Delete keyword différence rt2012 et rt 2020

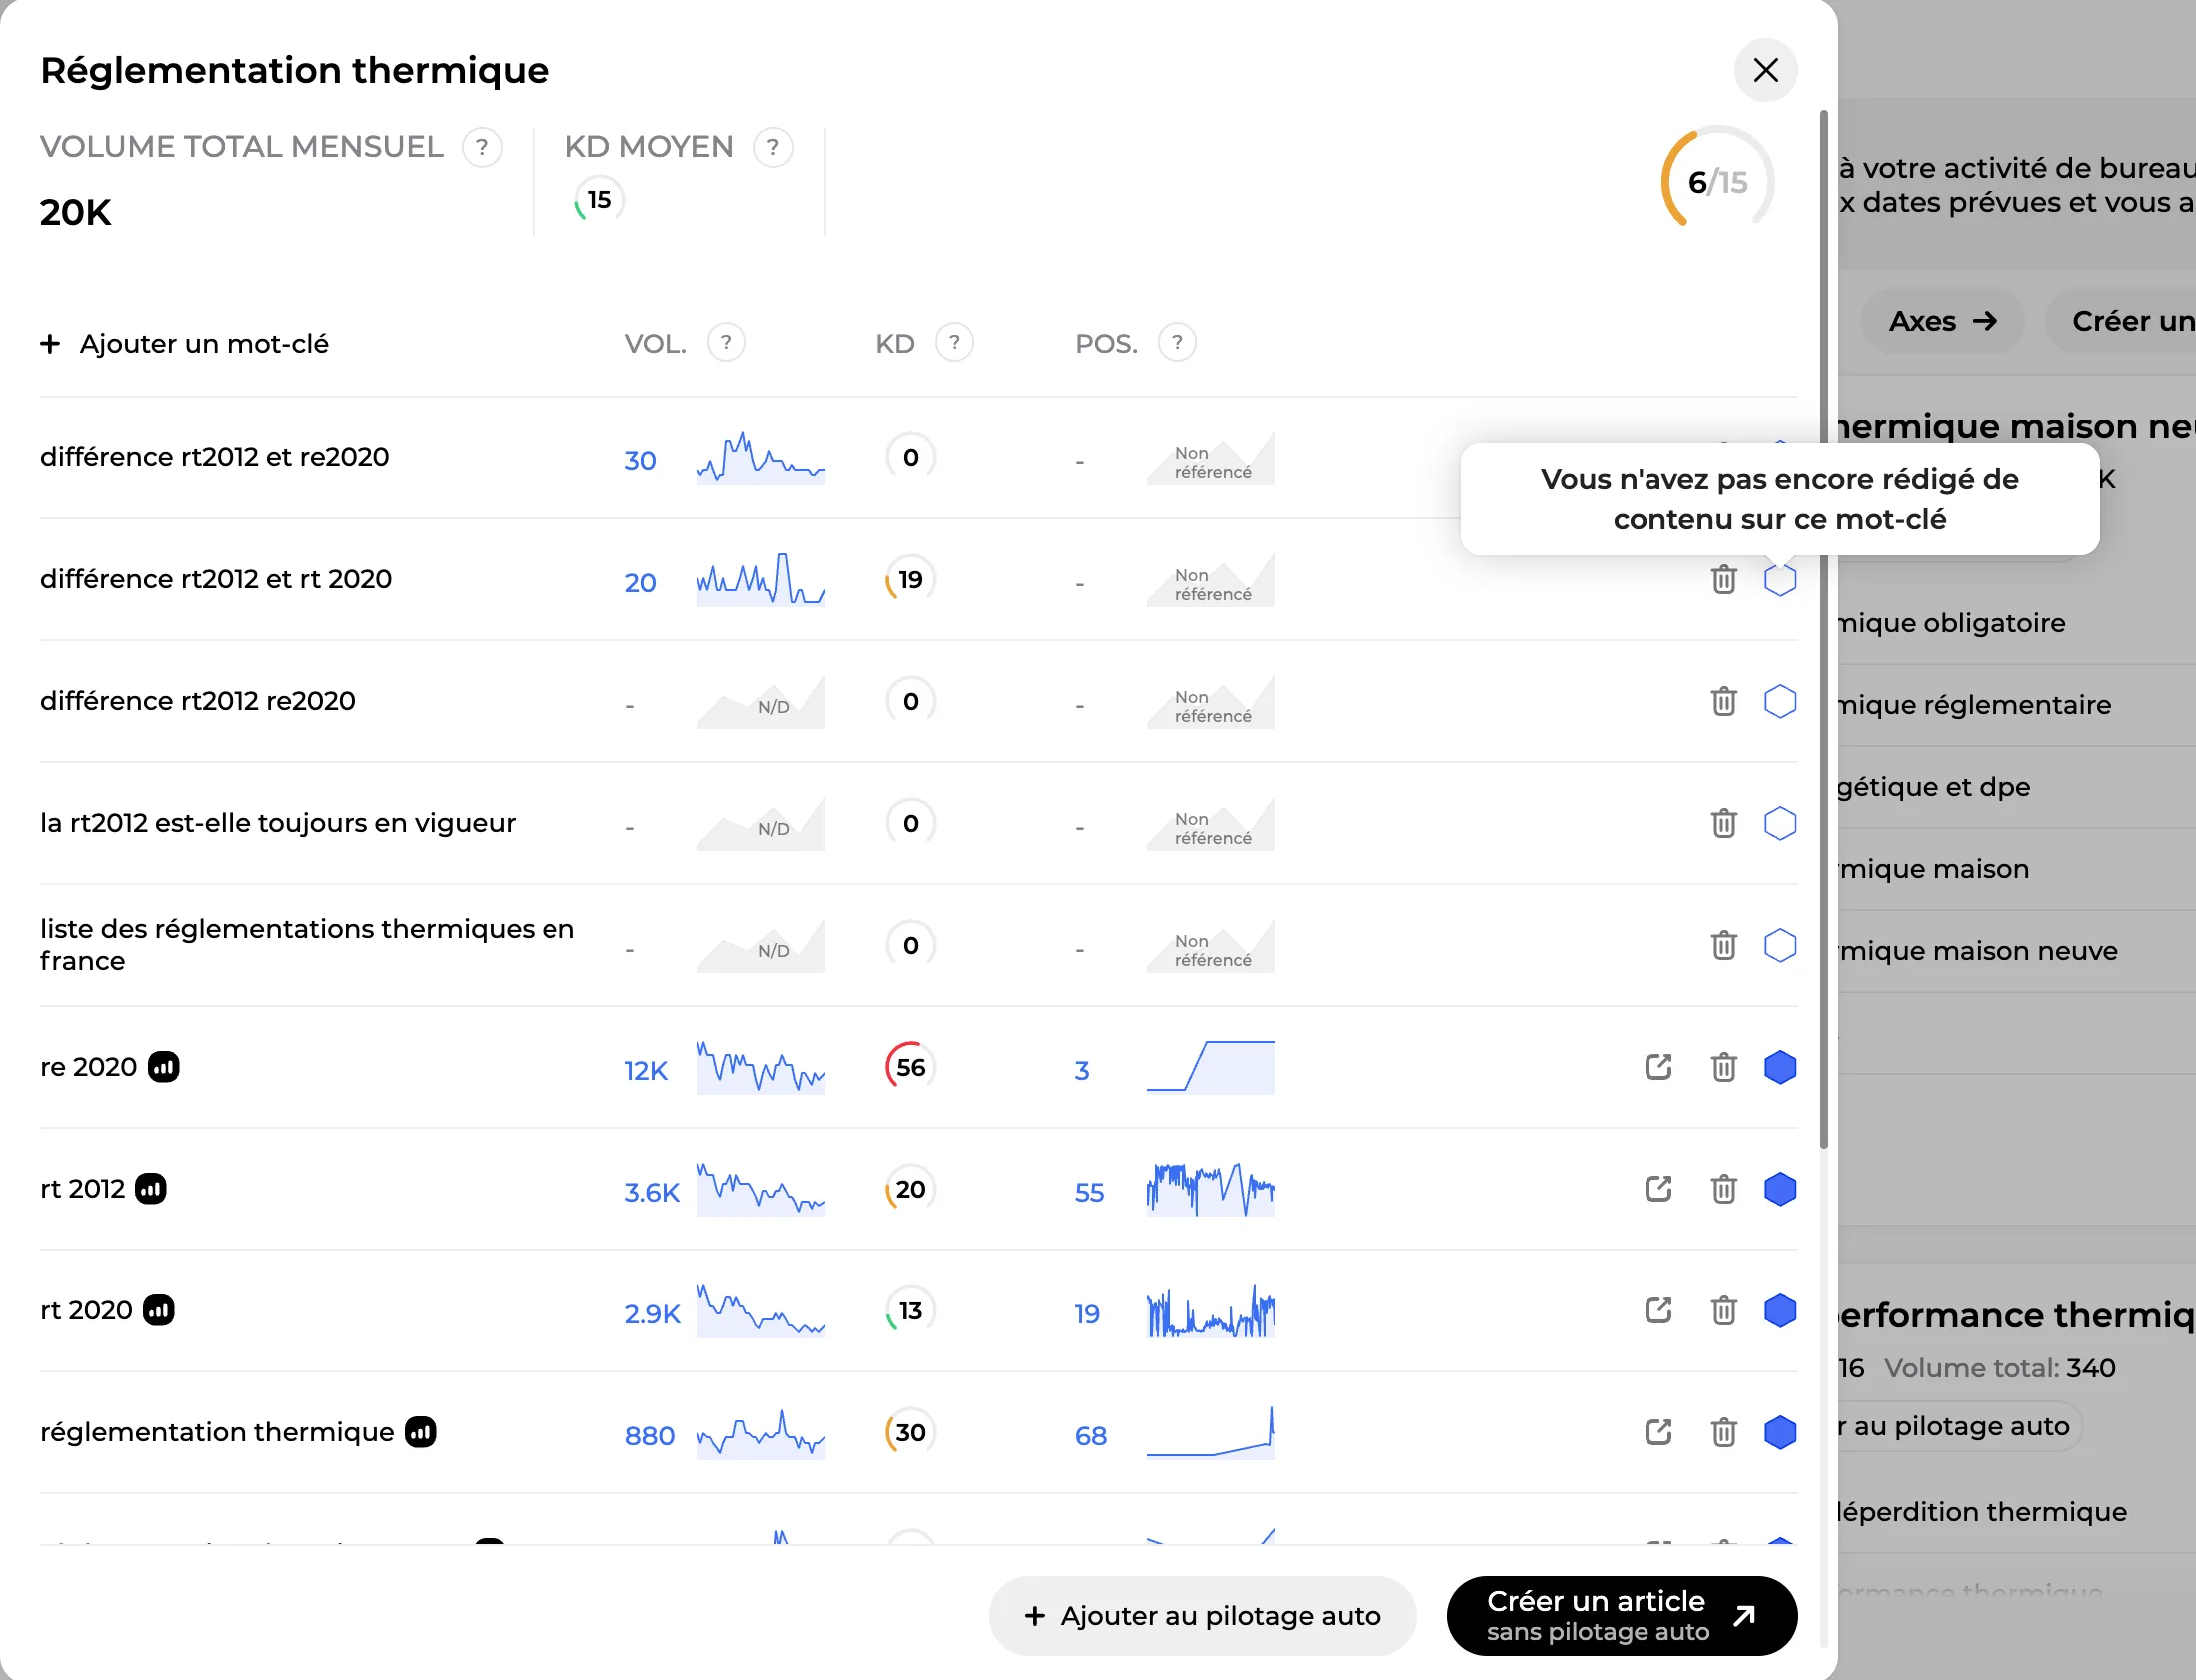tap(1723, 579)
